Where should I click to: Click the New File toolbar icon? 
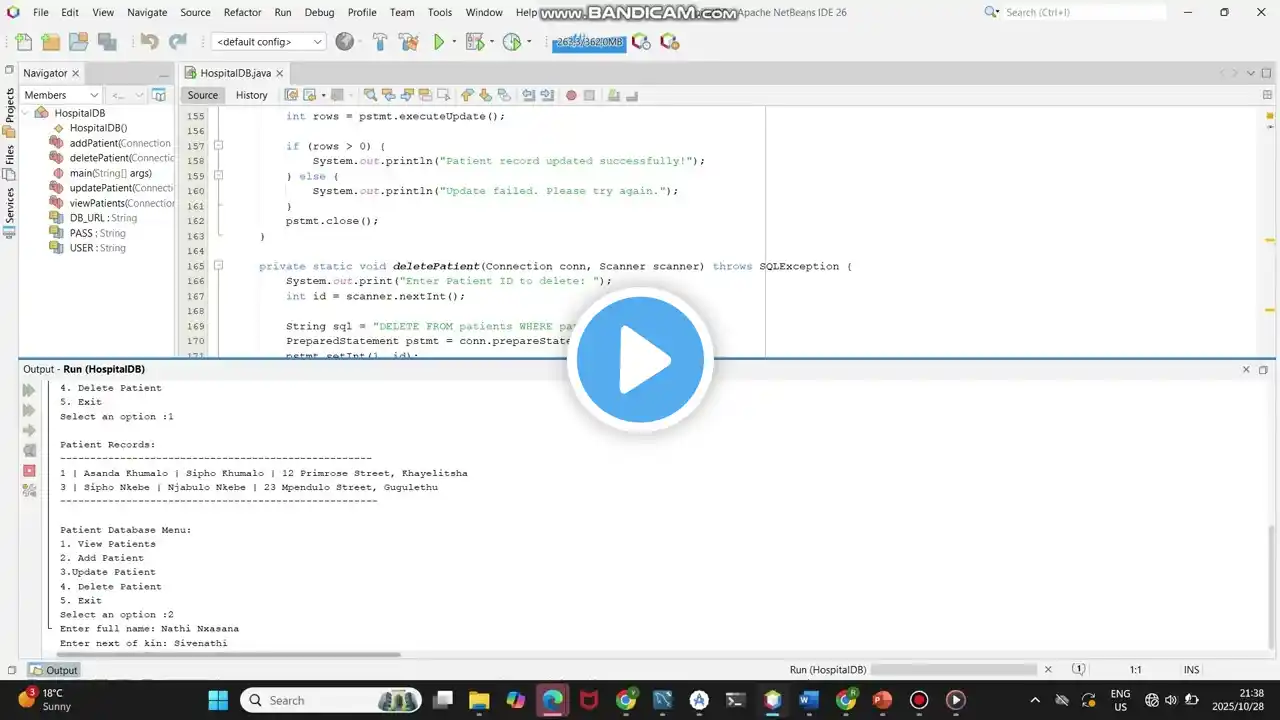[23, 42]
